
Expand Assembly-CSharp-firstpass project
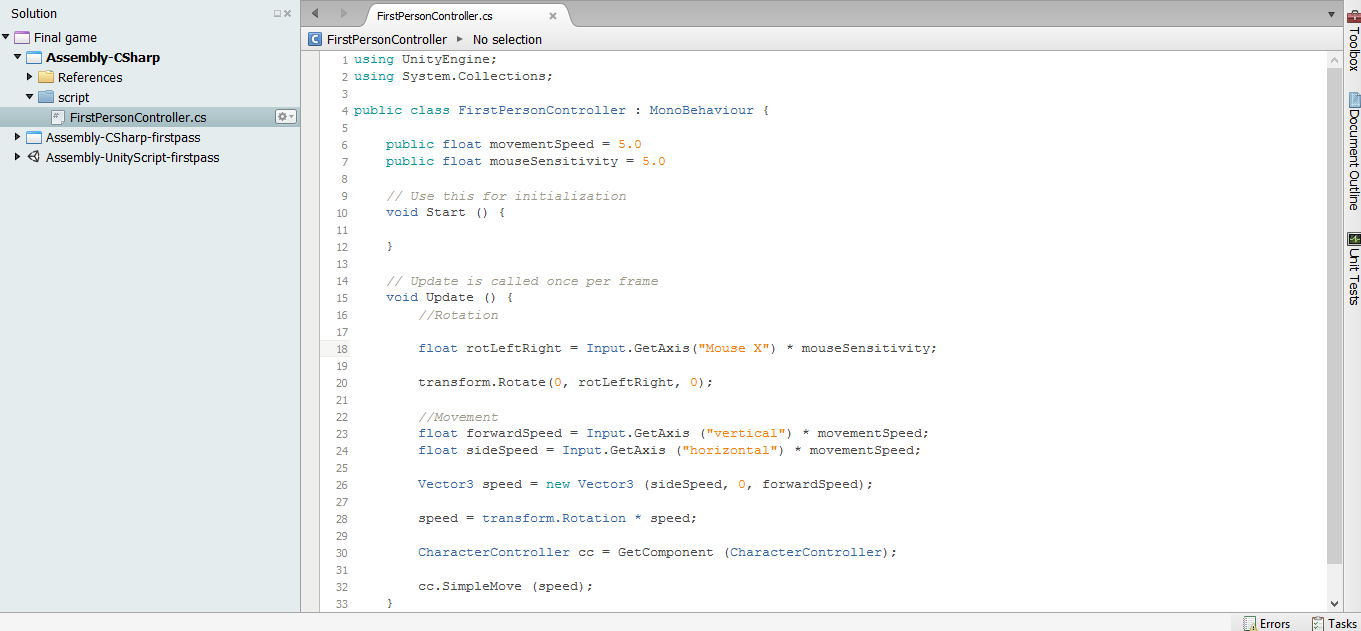17,137
